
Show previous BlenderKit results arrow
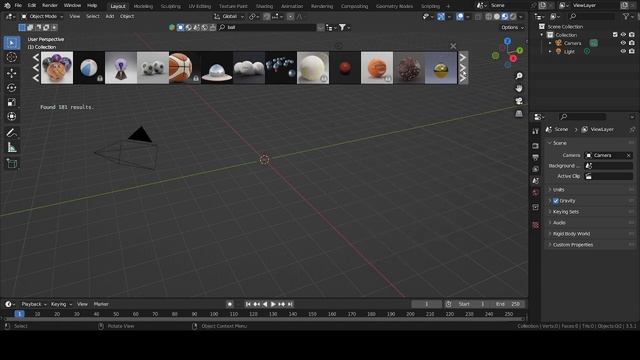(36, 67)
